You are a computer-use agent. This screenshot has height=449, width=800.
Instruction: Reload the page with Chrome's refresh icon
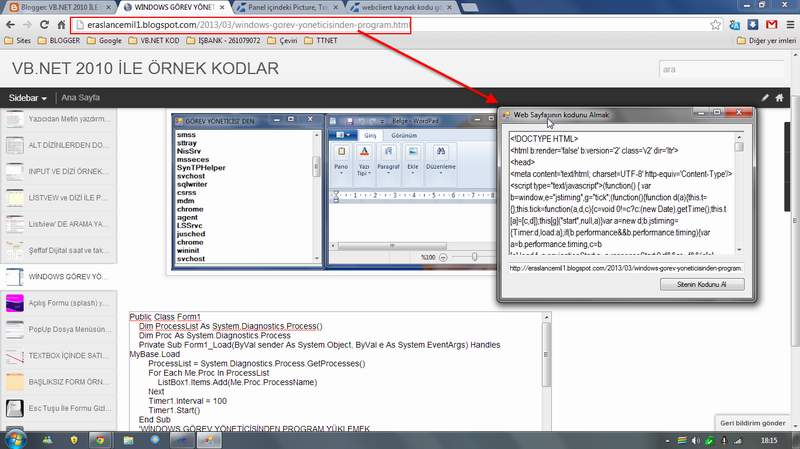pos(44,24)
